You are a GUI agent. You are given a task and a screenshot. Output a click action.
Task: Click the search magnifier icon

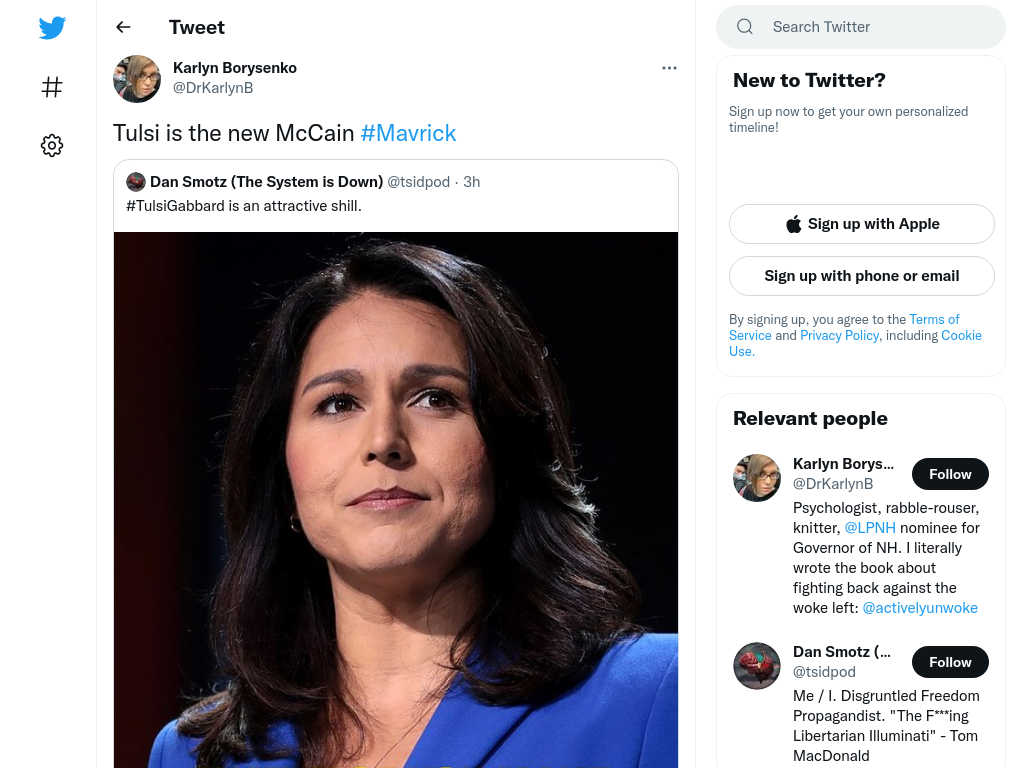744,27
